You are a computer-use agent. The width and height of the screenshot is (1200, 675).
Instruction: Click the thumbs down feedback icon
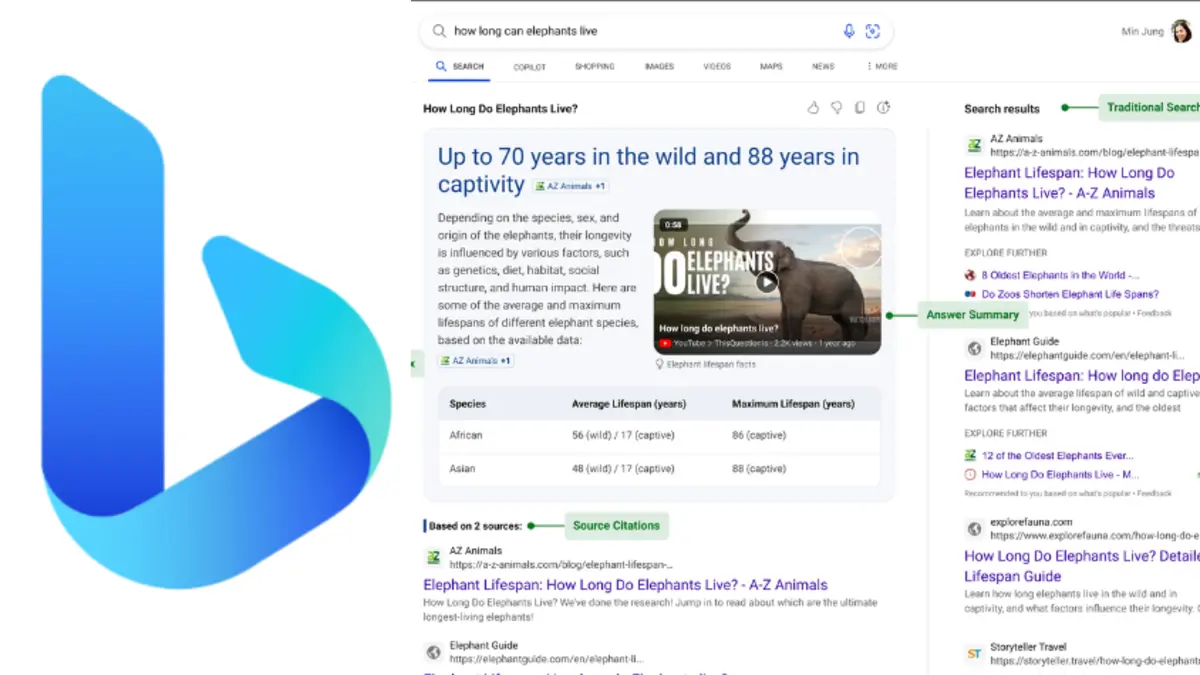(x=836, y=108)
